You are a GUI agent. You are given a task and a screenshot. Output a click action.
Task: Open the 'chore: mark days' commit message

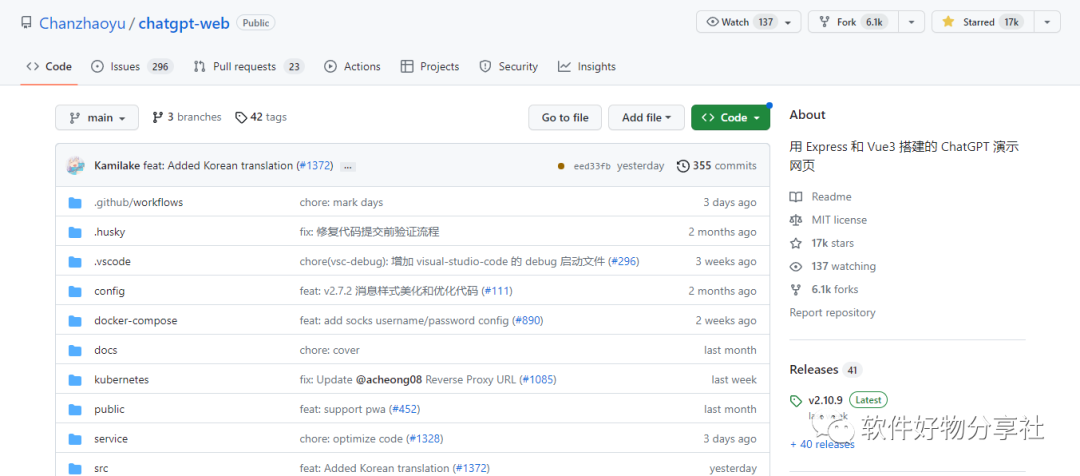[341, 203]
